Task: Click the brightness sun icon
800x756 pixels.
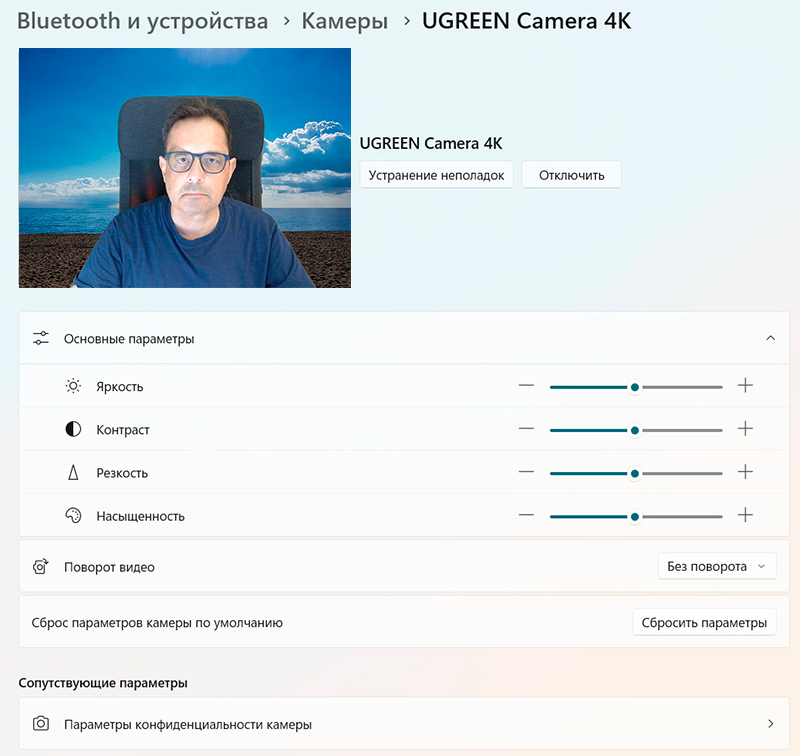Action: (x=73, y=386)
